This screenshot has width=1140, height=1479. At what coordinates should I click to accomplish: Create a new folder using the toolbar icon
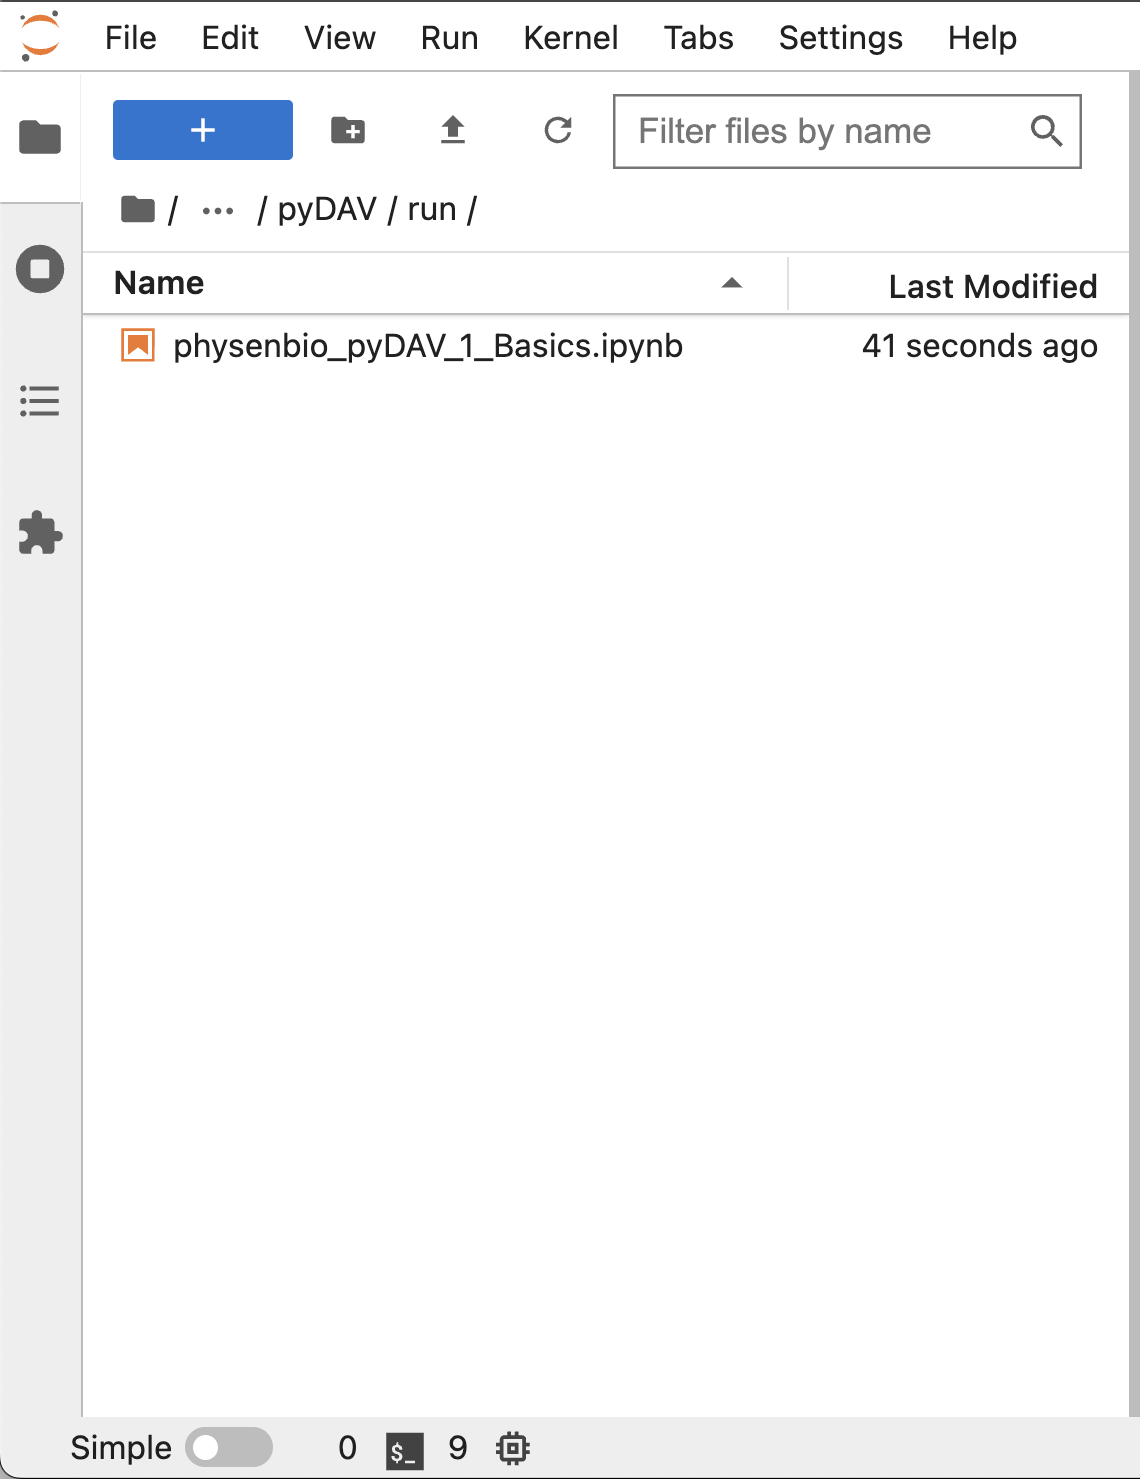click(x=347, y=130)
